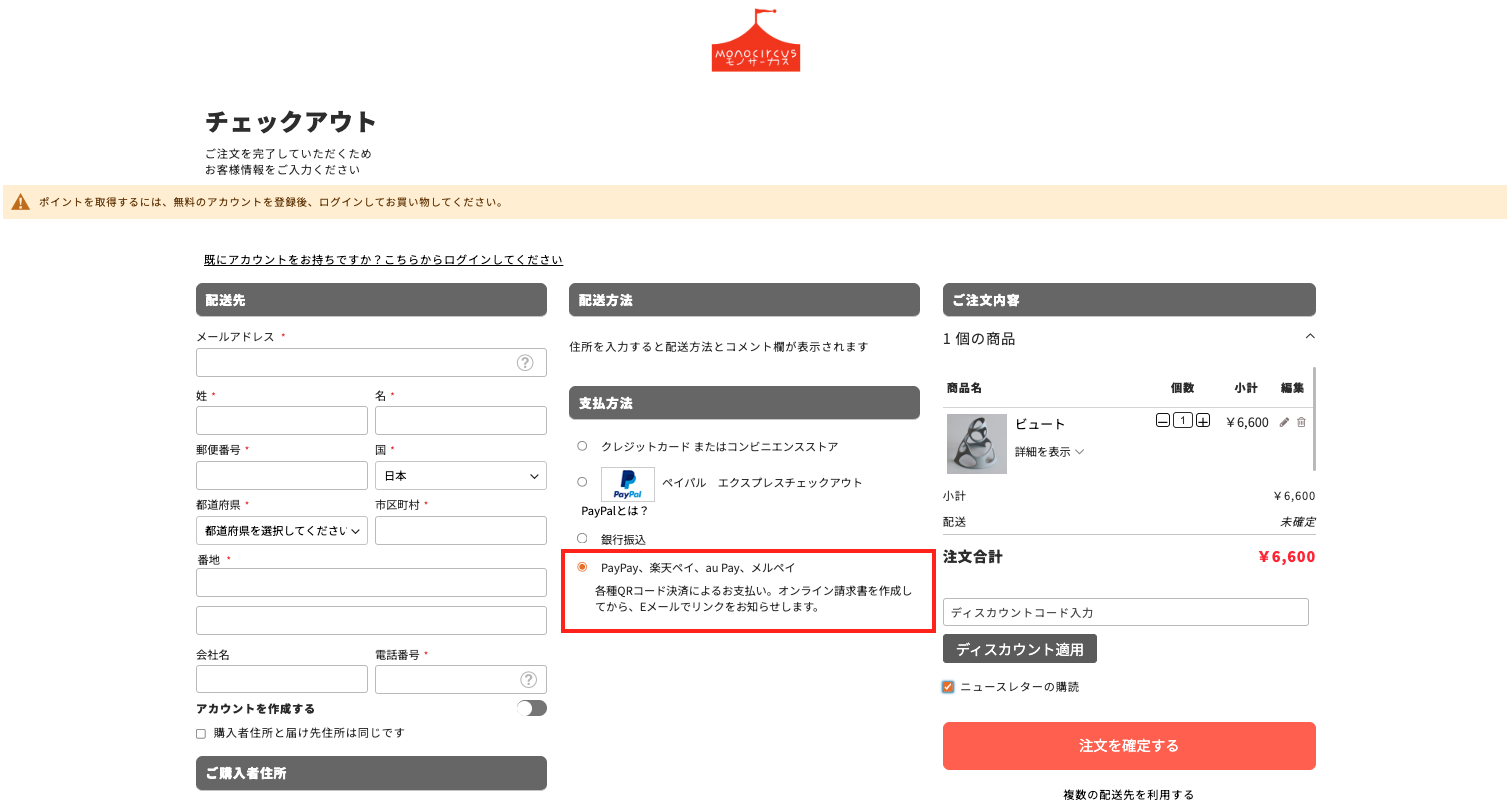Click the 電話番号 input field
The width and height of the screenshot is (1507, 805).
coord(461,679)
